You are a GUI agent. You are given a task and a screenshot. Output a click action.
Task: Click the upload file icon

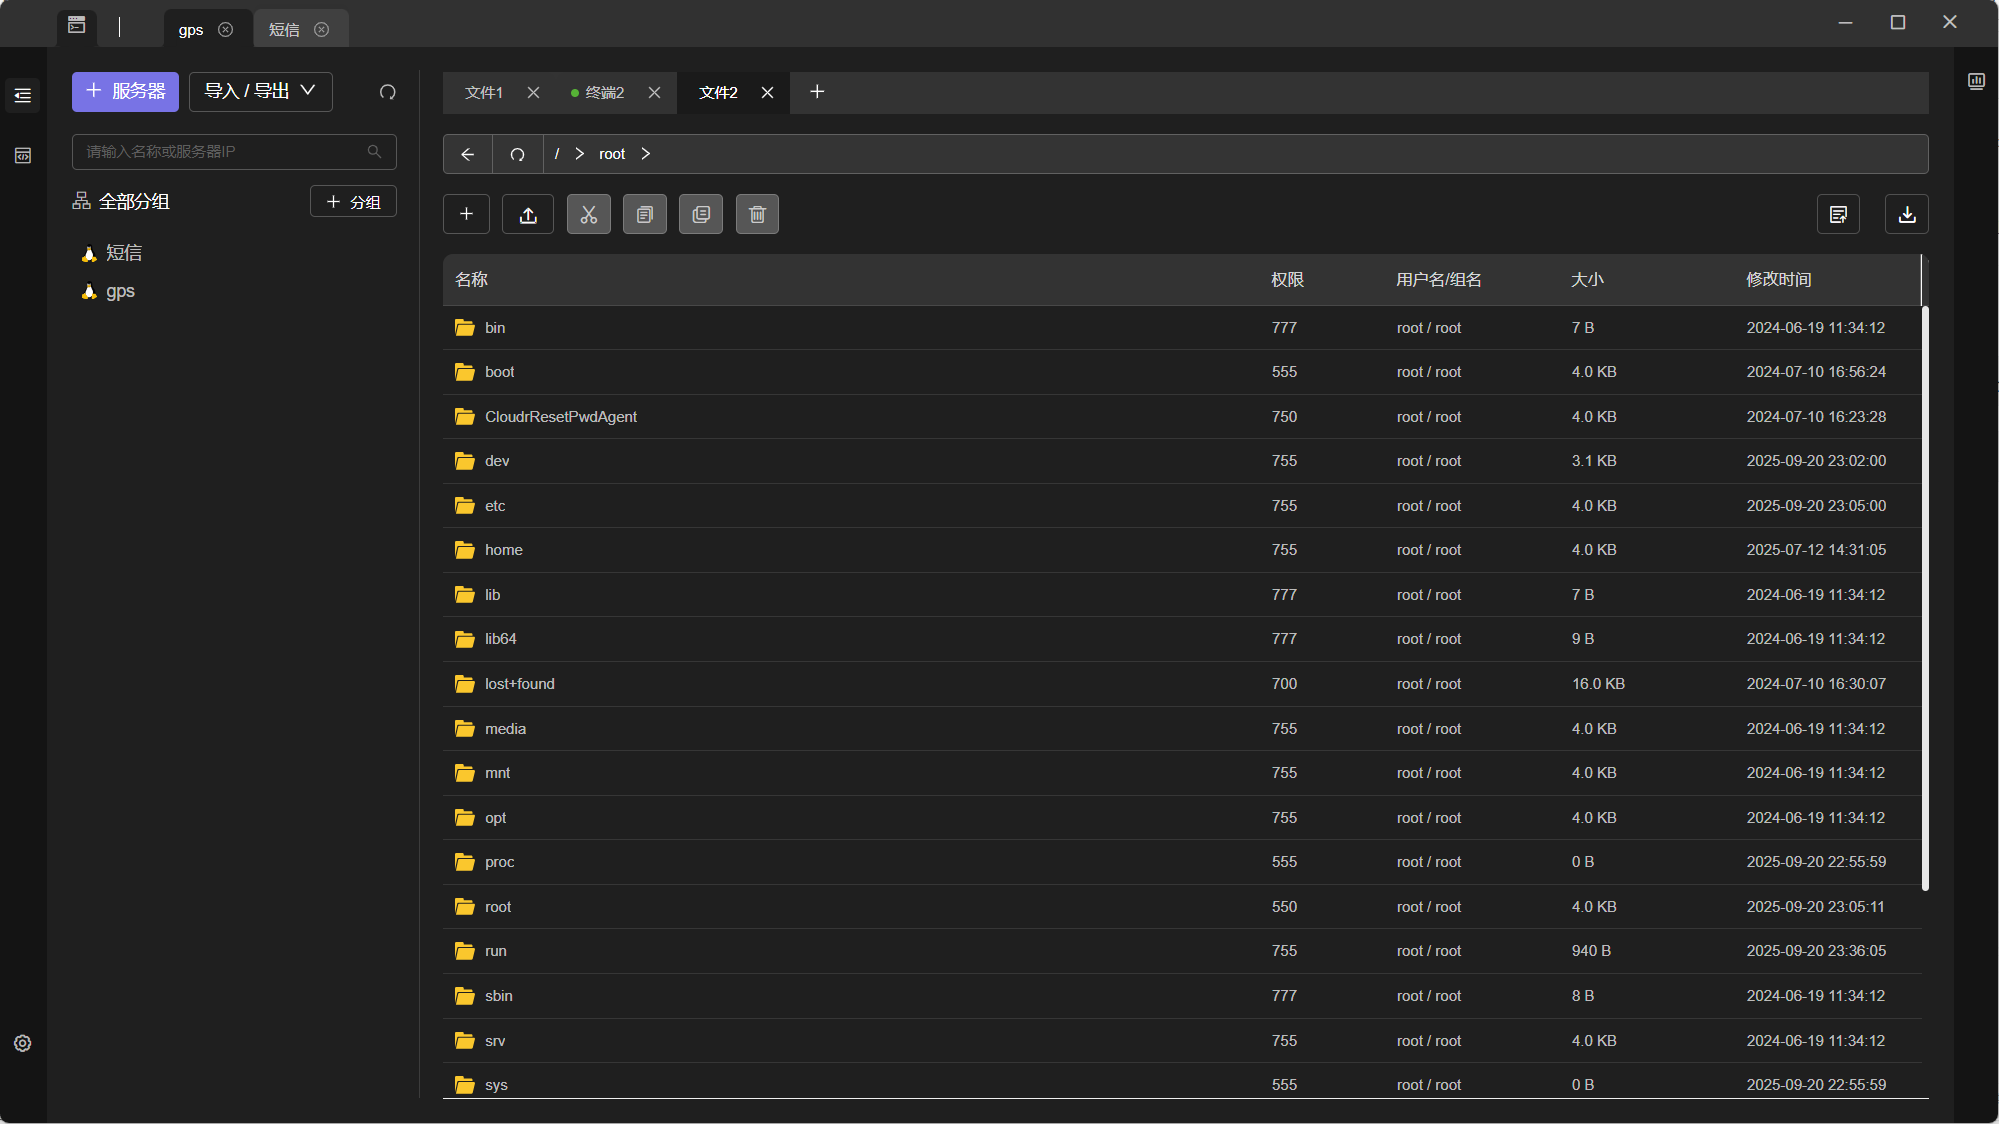(x=528, y=214)
